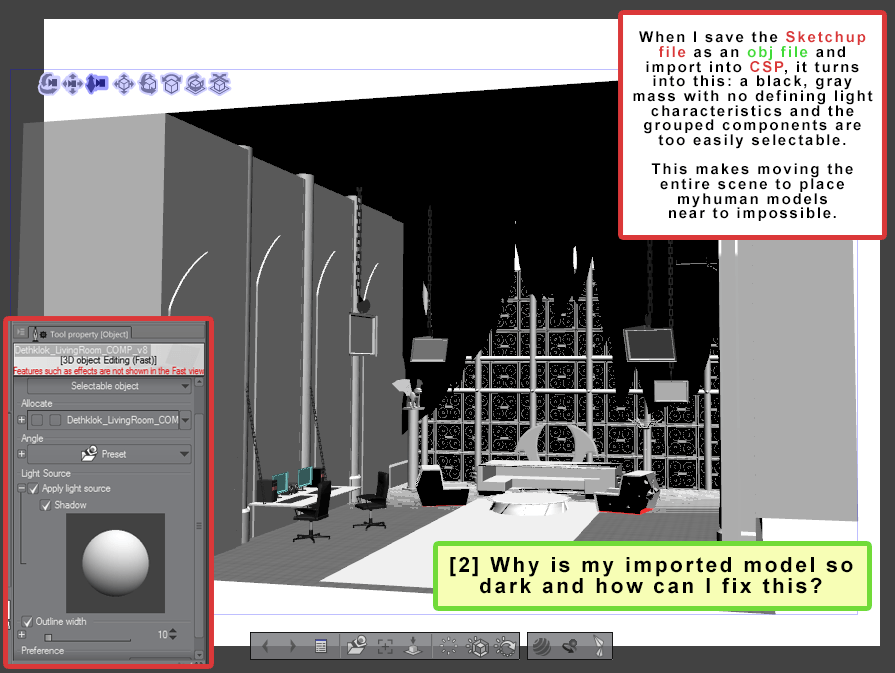Viewport: 895px width, 673px height.
Task: Select the pan camera manipulator icon
Action: click(72, 84)
